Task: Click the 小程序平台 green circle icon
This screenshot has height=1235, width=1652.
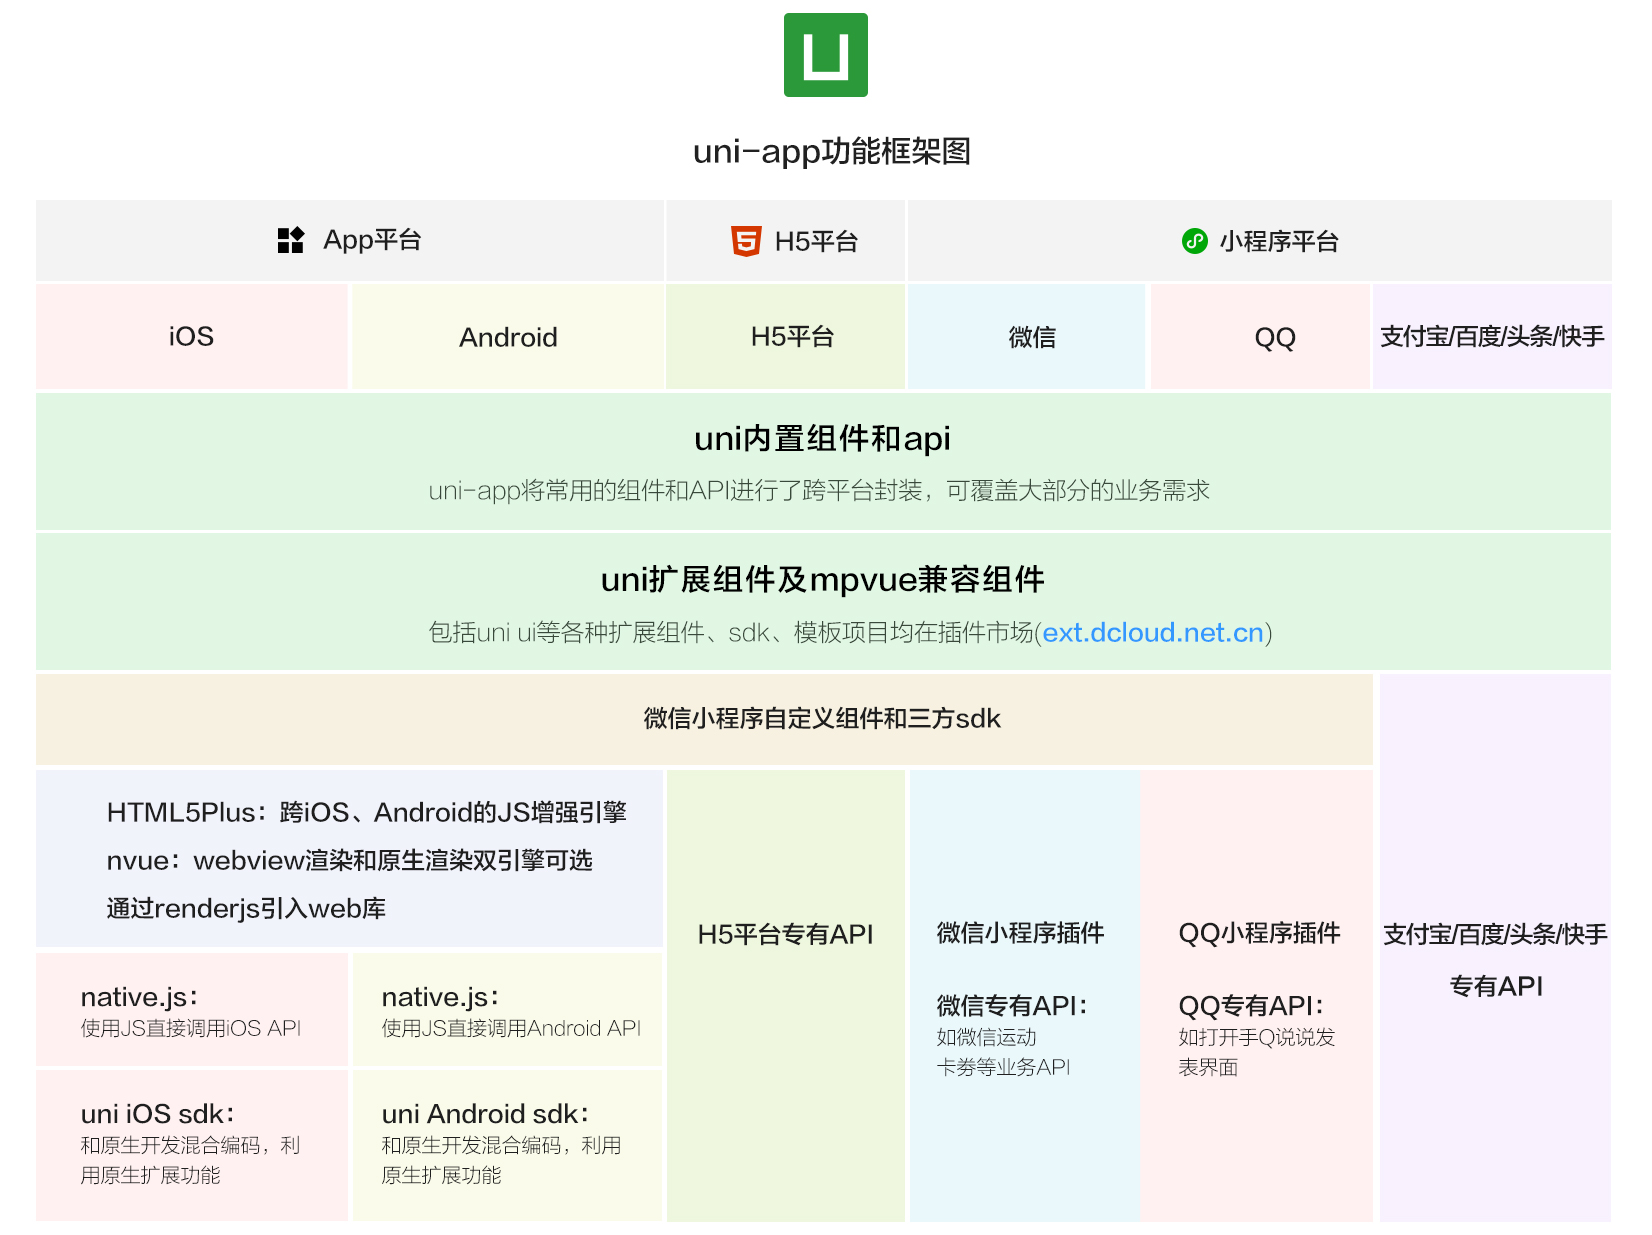Action: click(1193, 241)
